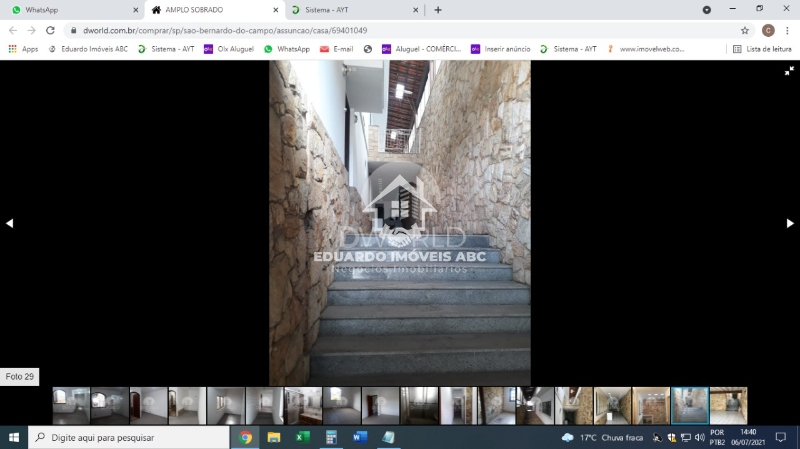
Task: Open File Explorer from taskbar
Action: click(x=274, y=437)
